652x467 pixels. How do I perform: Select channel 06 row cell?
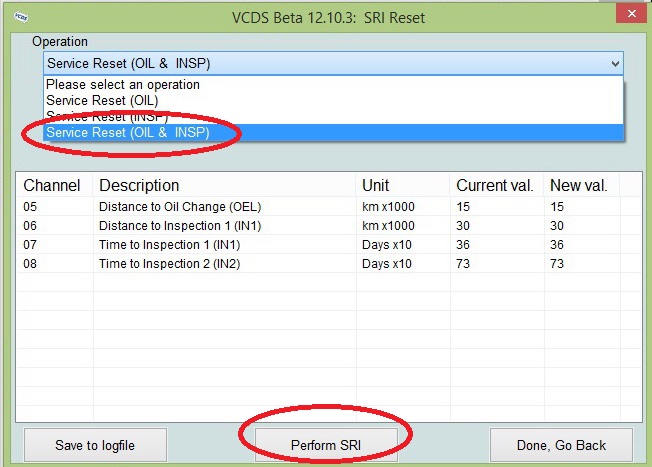point(30,226)
